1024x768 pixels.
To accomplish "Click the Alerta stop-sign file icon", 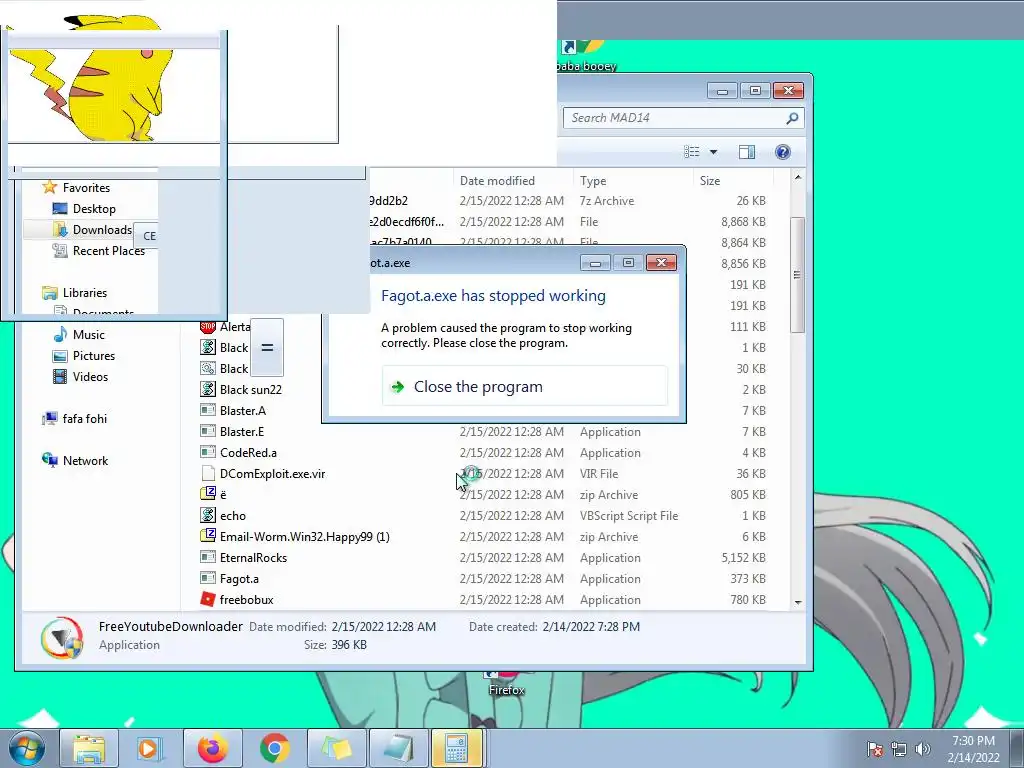I will [x=208, y=327].
